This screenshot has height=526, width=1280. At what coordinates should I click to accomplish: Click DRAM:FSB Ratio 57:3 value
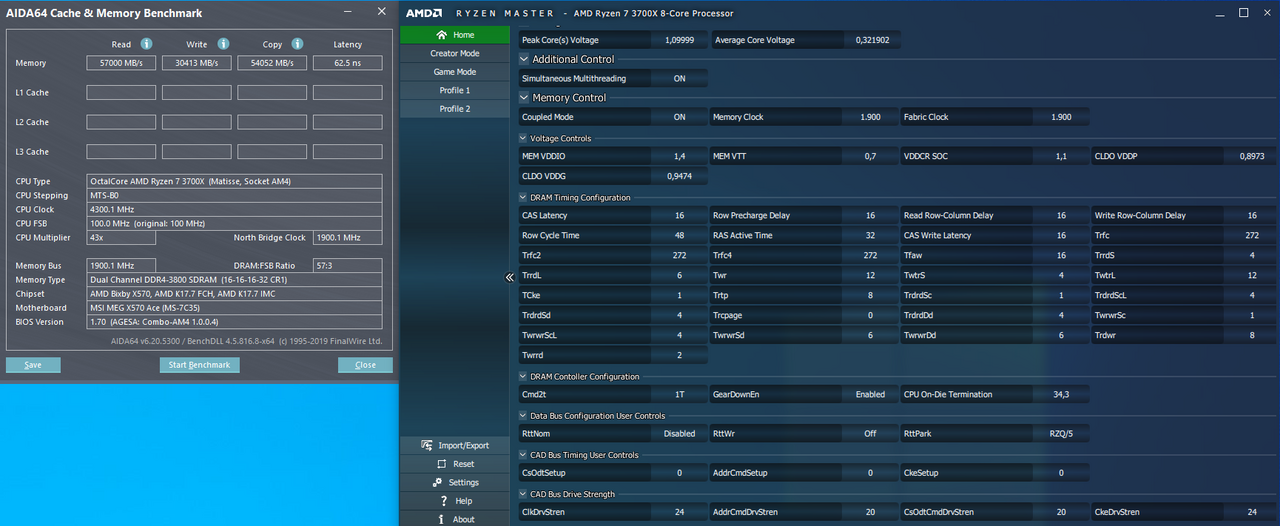(x=348, y=266)
